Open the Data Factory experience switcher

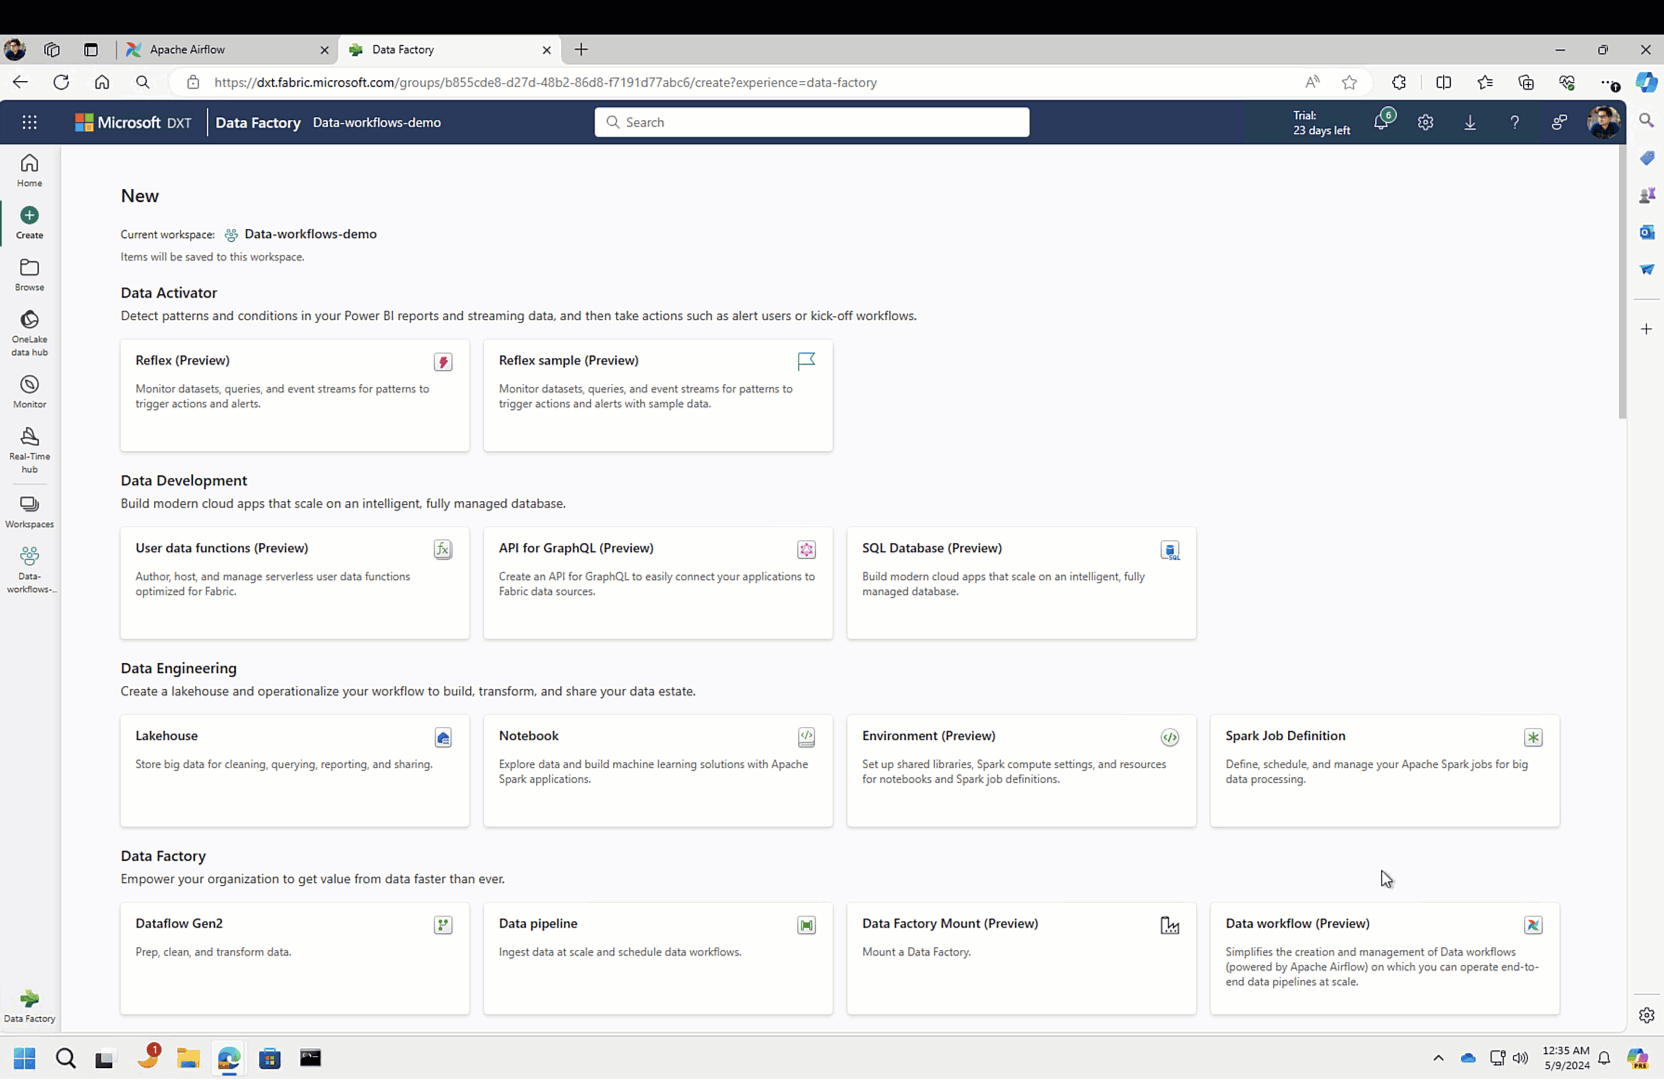(29, 1006)
